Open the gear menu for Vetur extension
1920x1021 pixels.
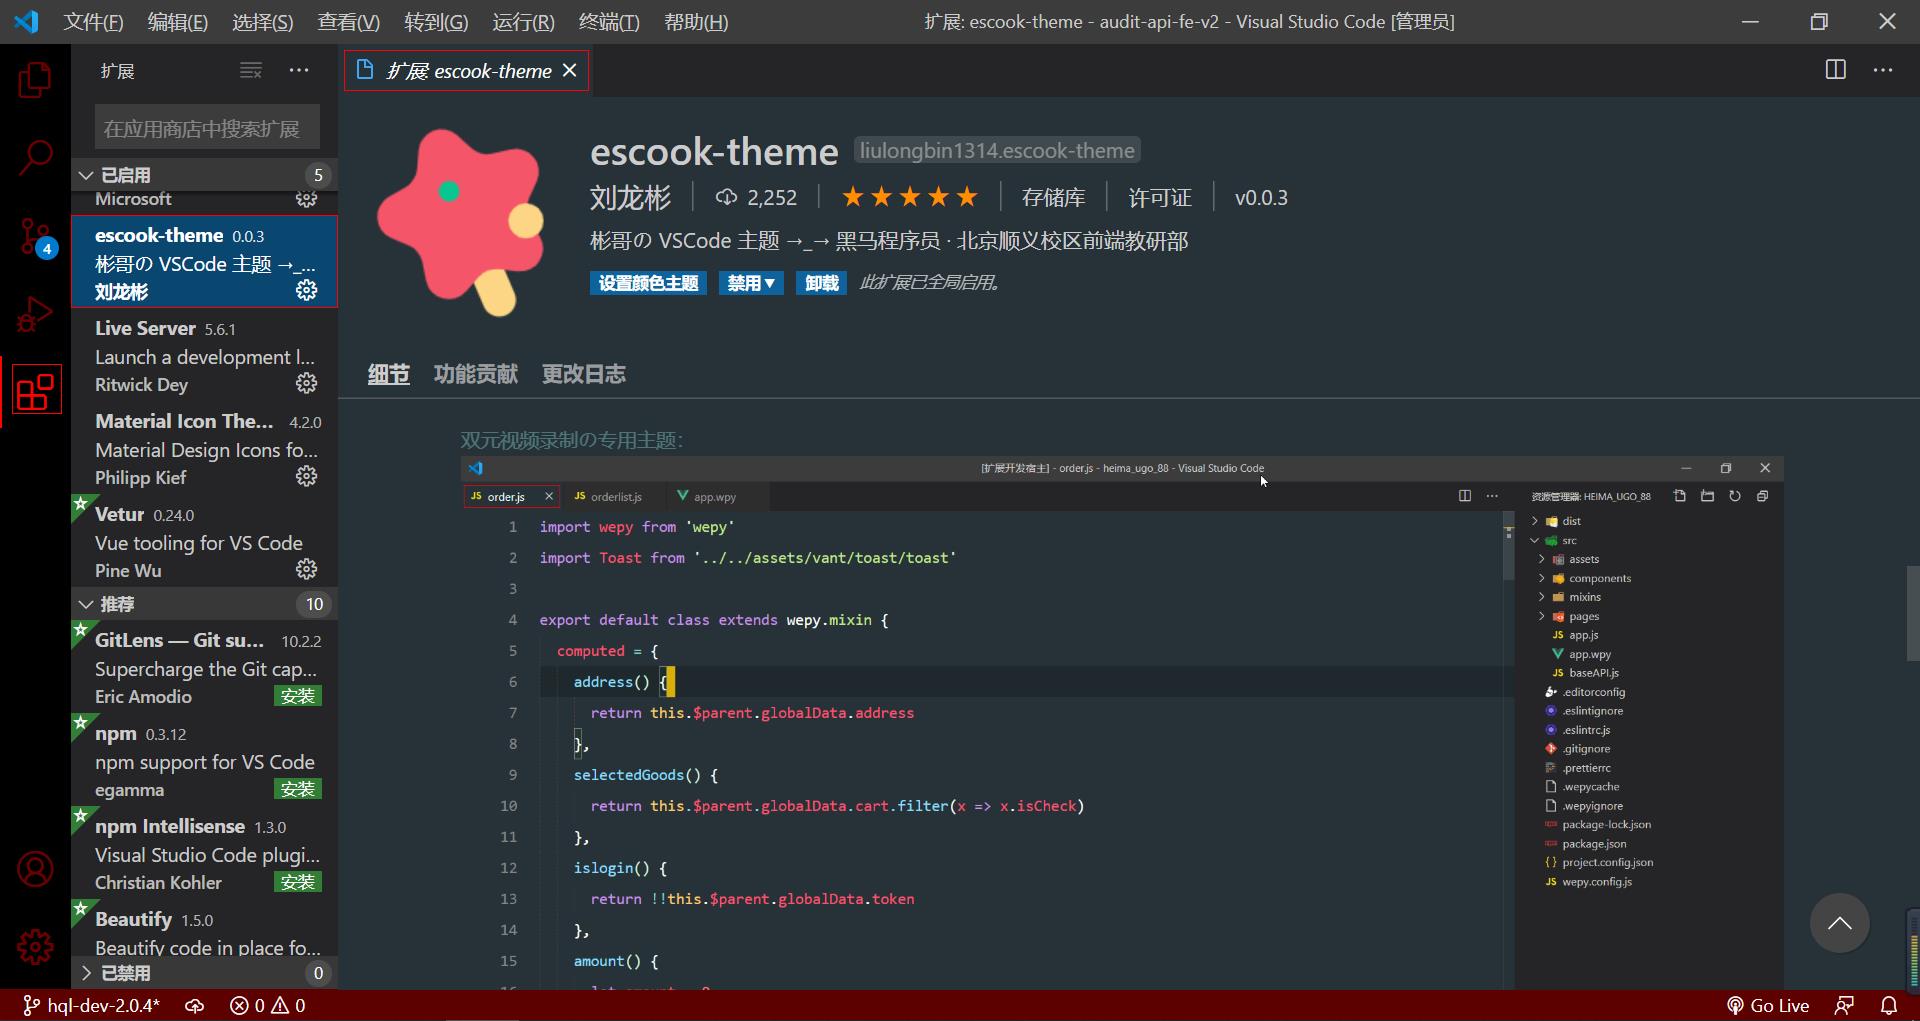(307, 569)
